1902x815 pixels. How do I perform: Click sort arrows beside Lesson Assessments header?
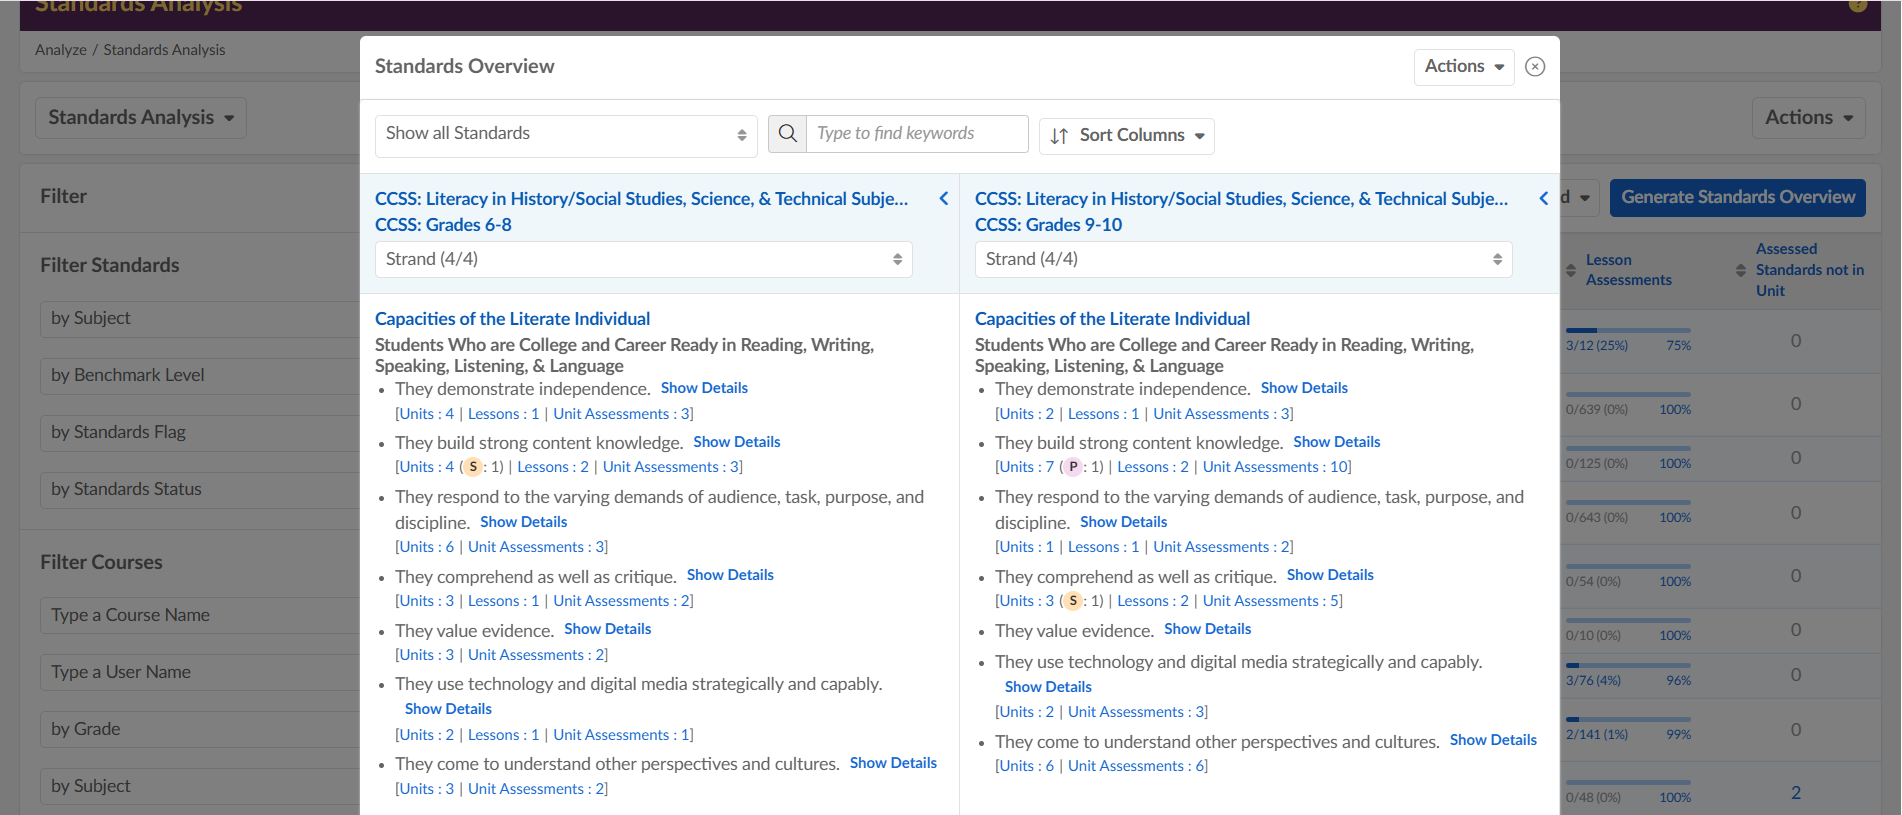[x=1572, y=271]
